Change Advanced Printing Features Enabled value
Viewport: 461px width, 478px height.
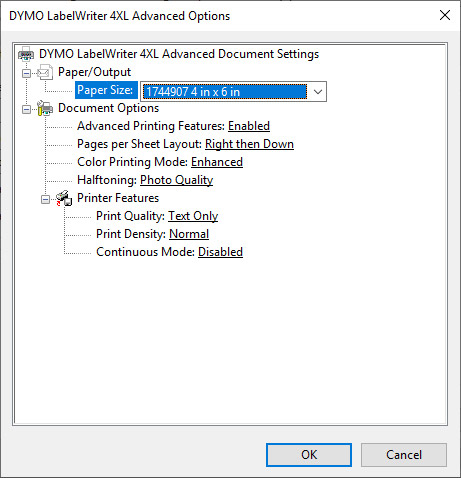pyautogui.click(x=249, y=126)
